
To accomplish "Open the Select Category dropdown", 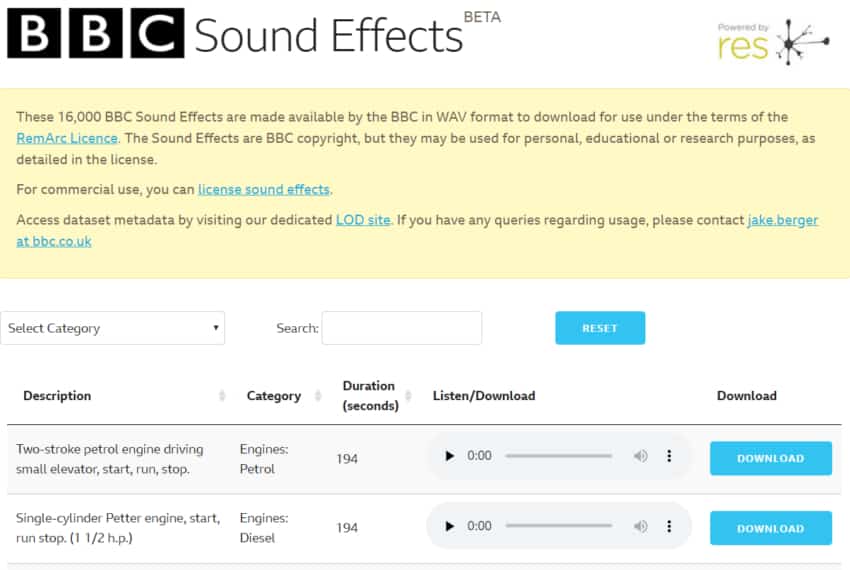I will point(112,328).
